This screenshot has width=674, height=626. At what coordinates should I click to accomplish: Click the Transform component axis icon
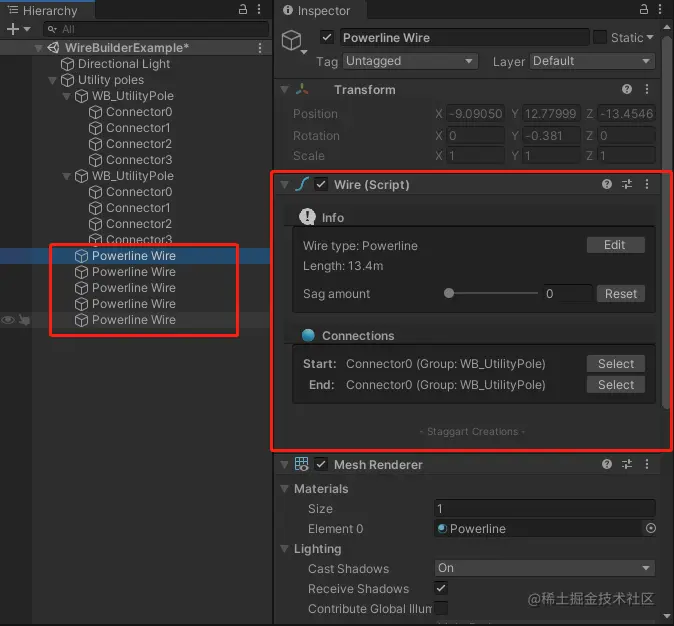click(x=302, y=89)
